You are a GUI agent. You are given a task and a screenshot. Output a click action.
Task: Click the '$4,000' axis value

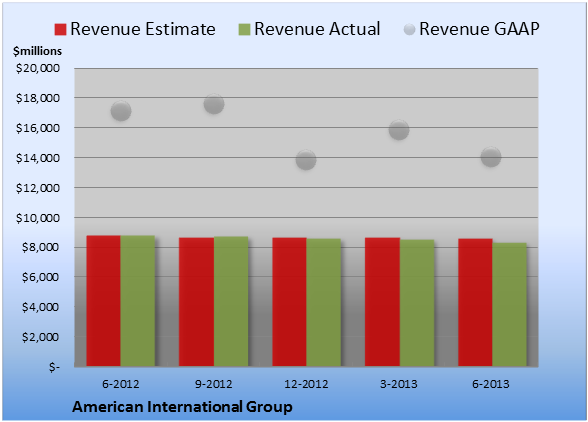40,307
